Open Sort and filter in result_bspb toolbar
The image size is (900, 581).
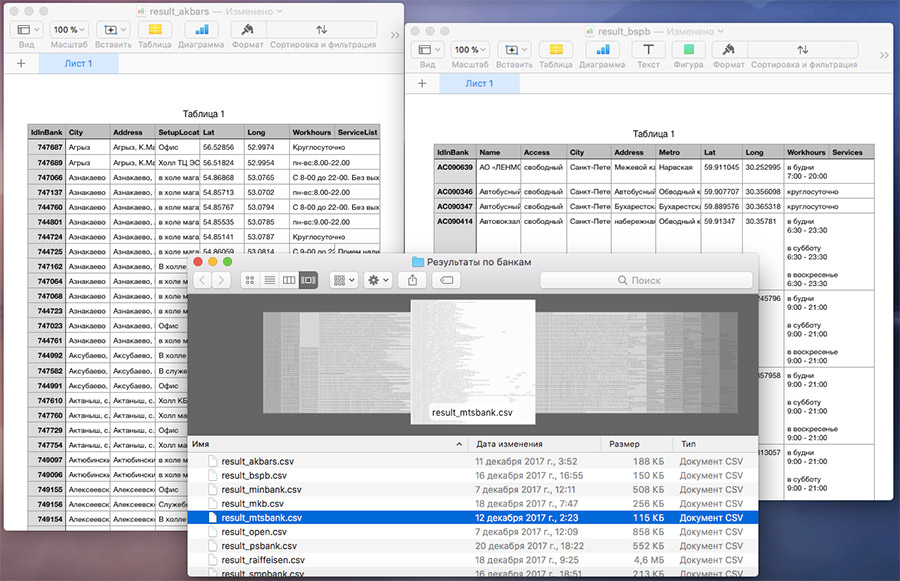(x=803, y=49)
